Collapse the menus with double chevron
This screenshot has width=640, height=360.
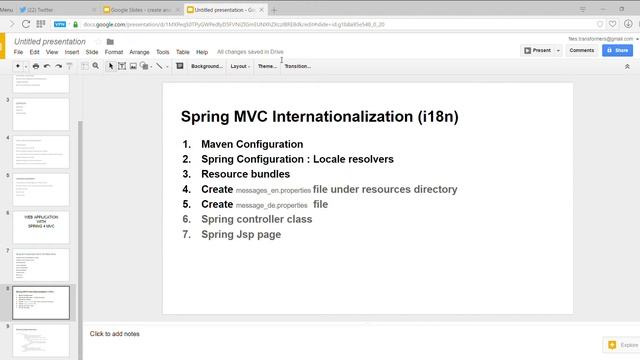(x=627, y=66)
